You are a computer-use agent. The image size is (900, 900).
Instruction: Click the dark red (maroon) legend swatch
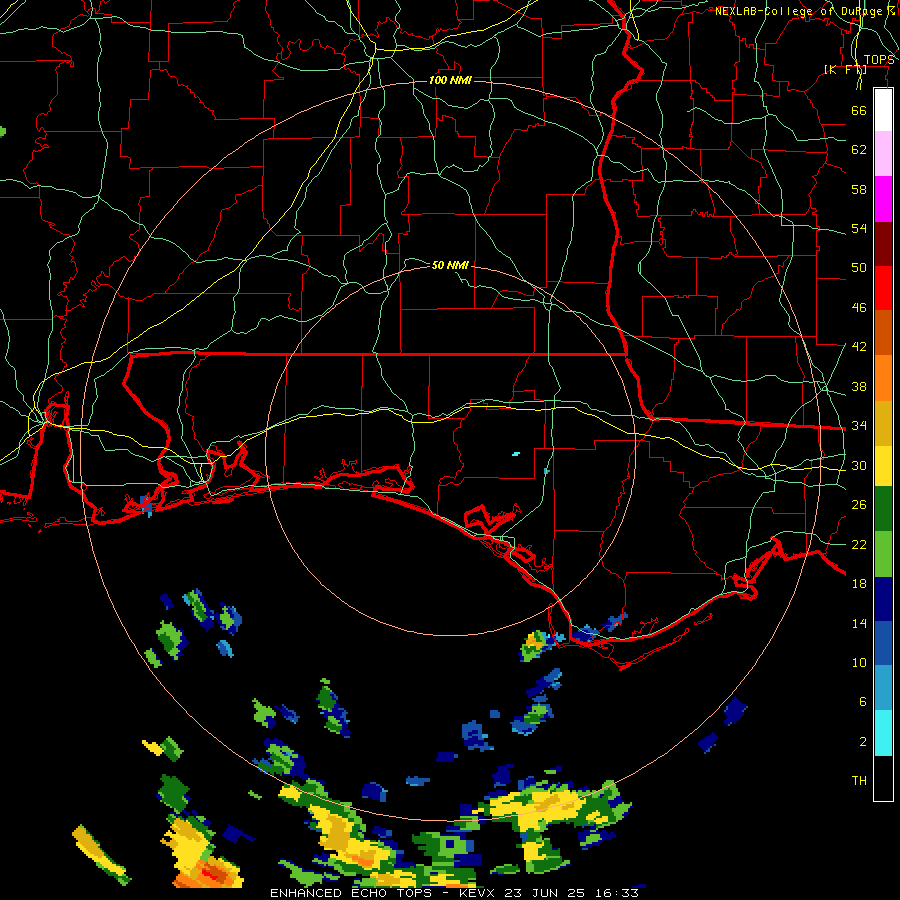[x=883, y=243]
